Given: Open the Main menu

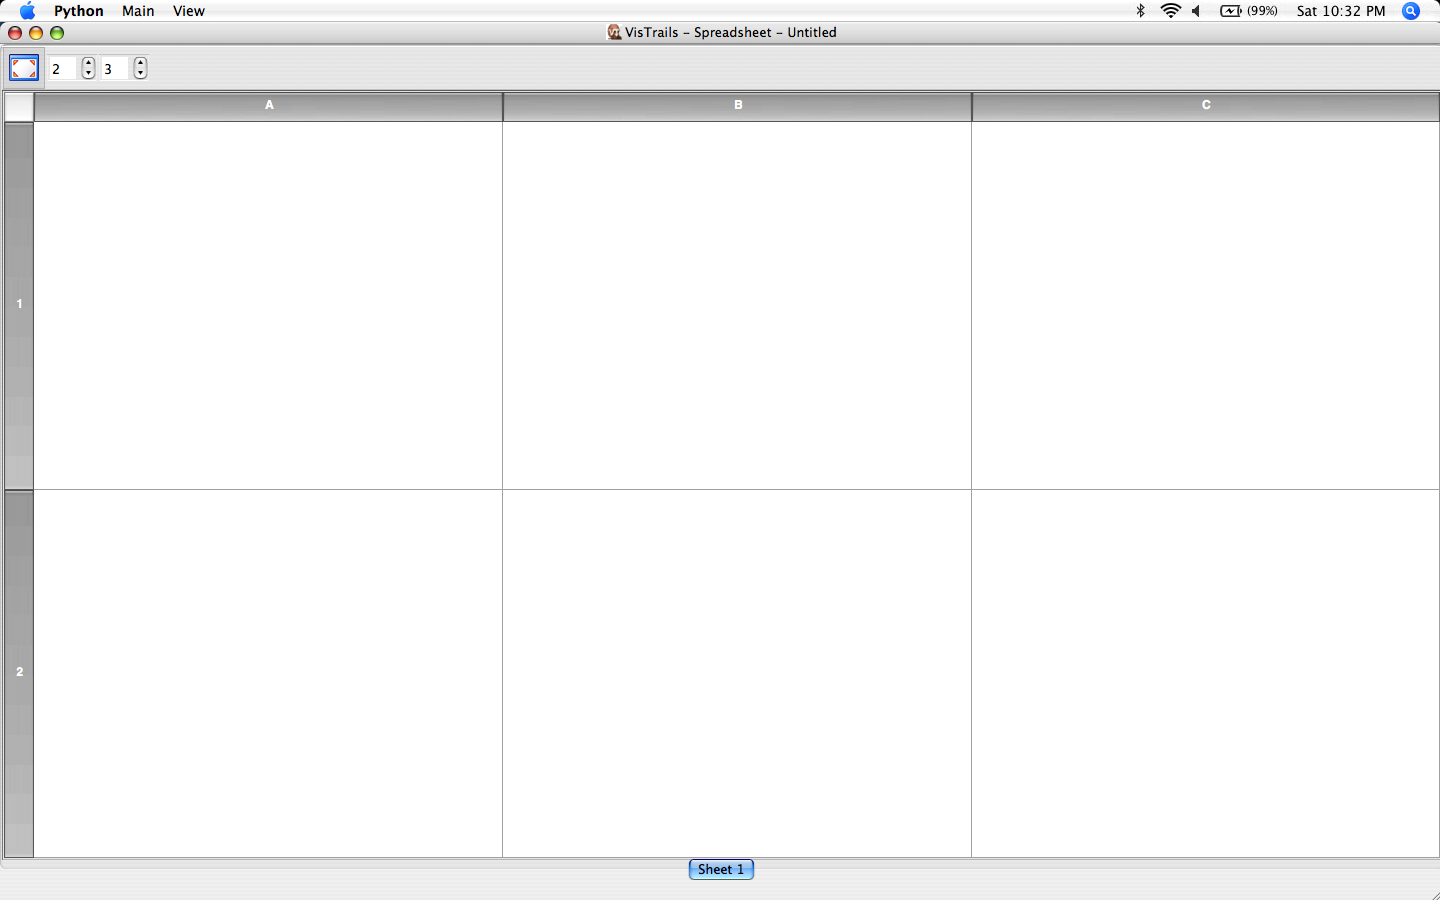Looking at the screenshot, I should pos(138,11).
